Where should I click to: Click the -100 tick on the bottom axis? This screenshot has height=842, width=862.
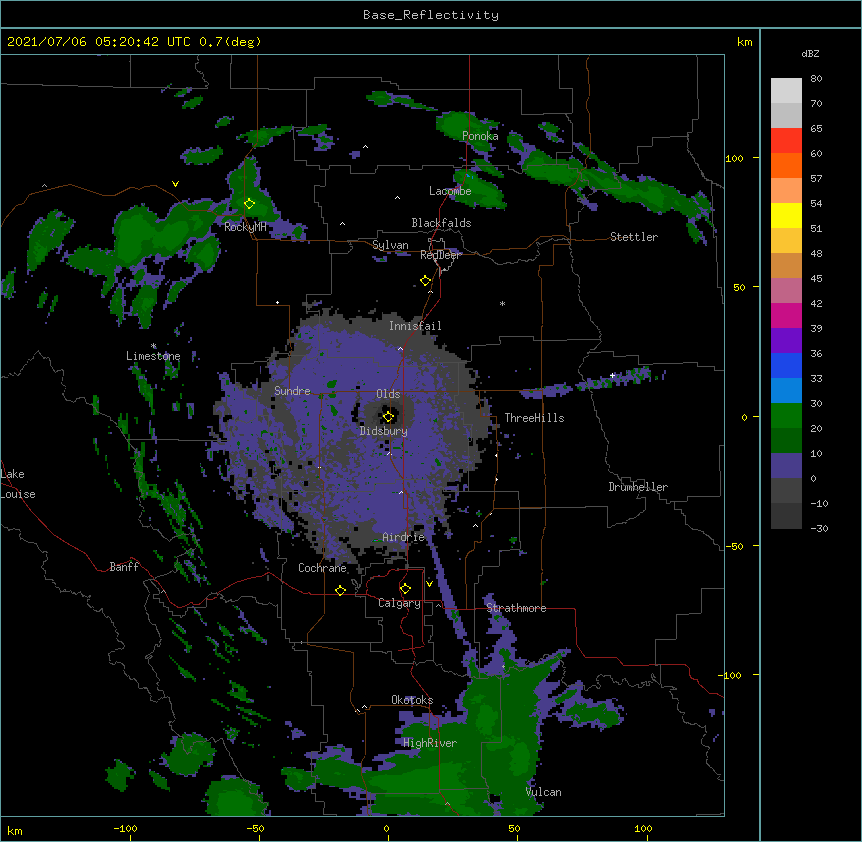125,828
